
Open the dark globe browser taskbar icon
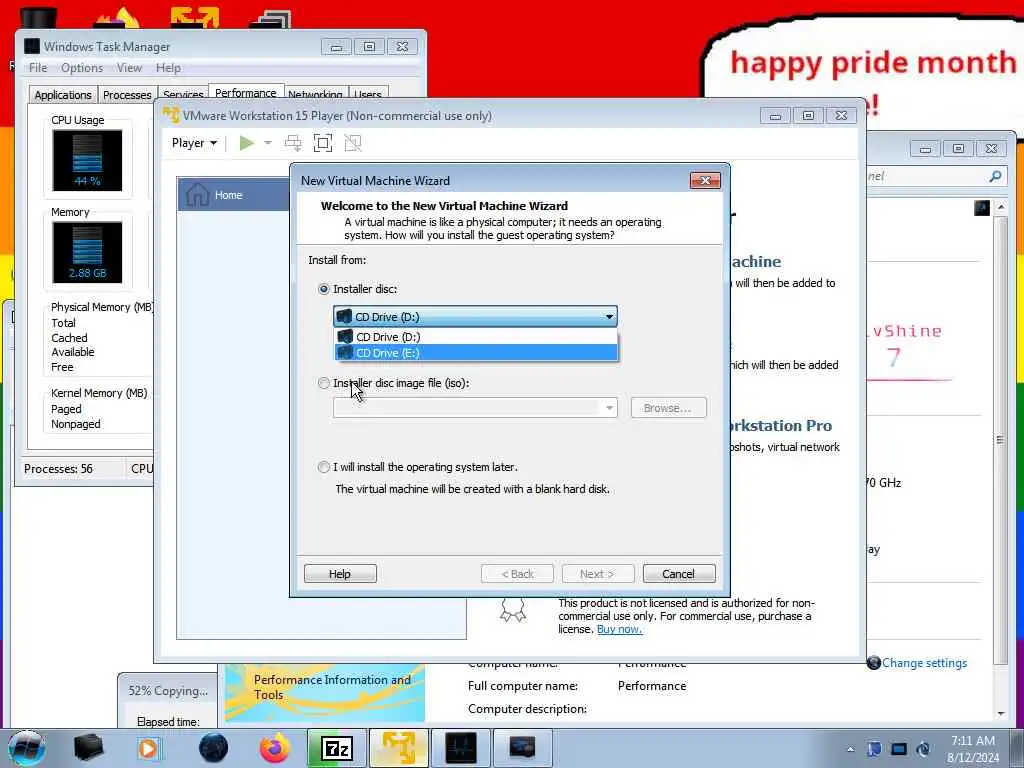(x=214, y=748)
